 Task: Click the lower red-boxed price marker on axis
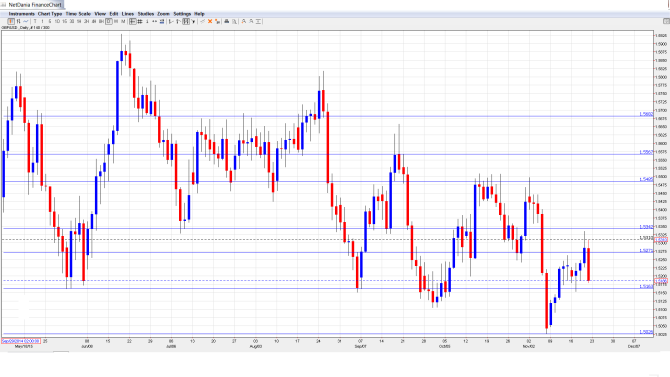pos(661,281)
